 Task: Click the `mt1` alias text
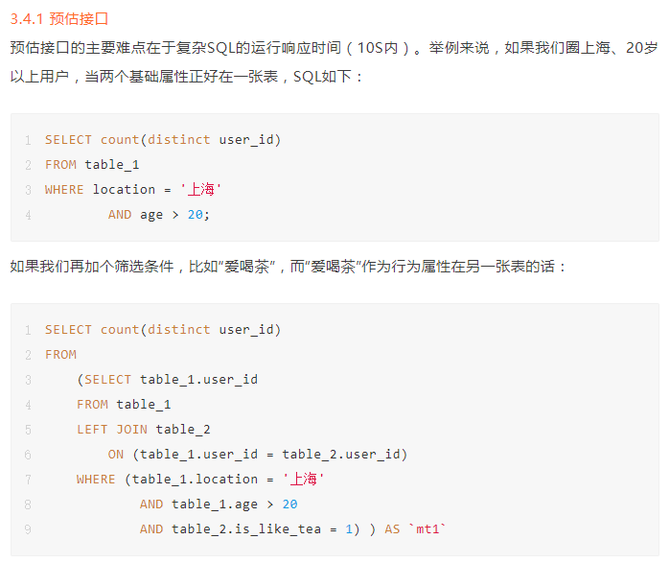[428, 530]
